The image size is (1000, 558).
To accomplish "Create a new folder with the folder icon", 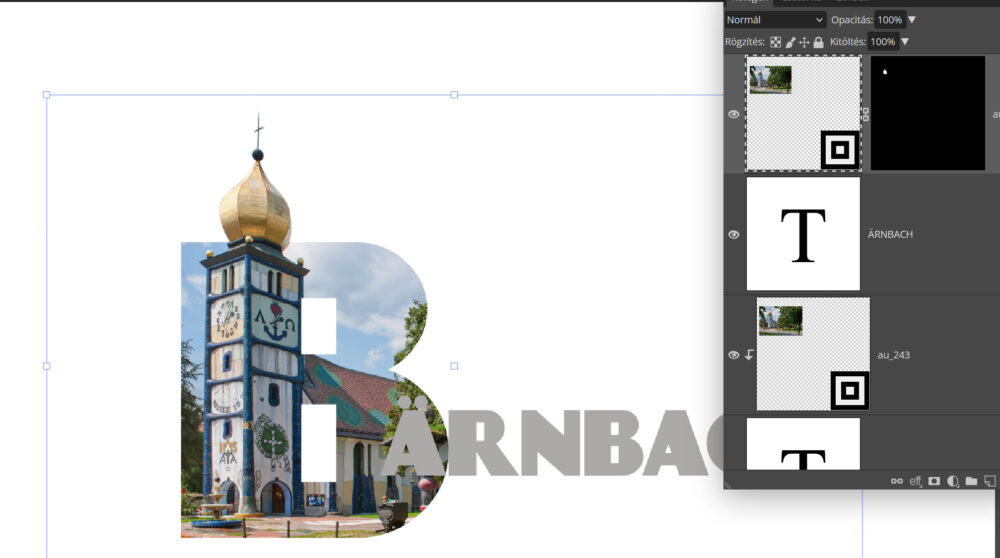I will pyautogui.click(x=971, y=481).
